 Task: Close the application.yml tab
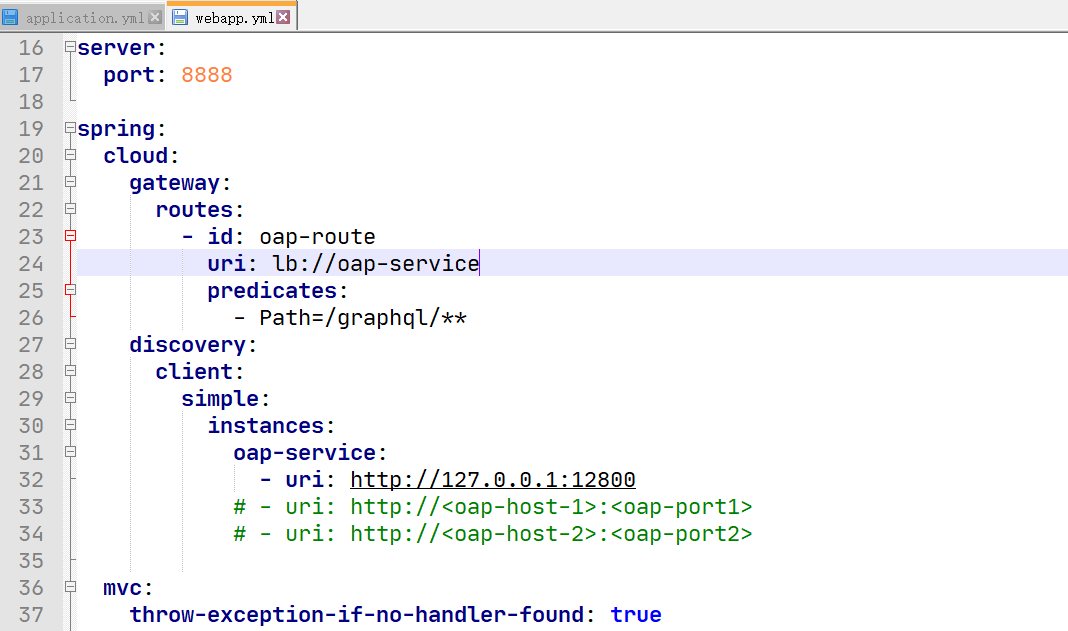click(x=155, y=18)
